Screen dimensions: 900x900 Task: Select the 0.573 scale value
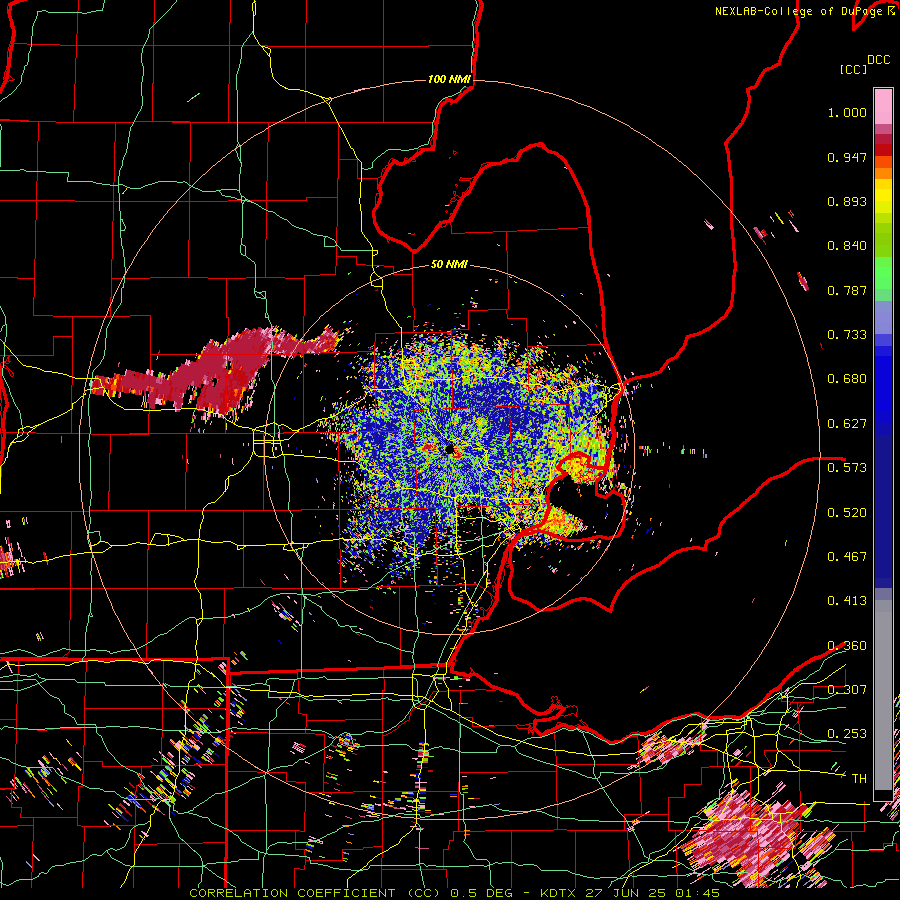click(847, 468)
